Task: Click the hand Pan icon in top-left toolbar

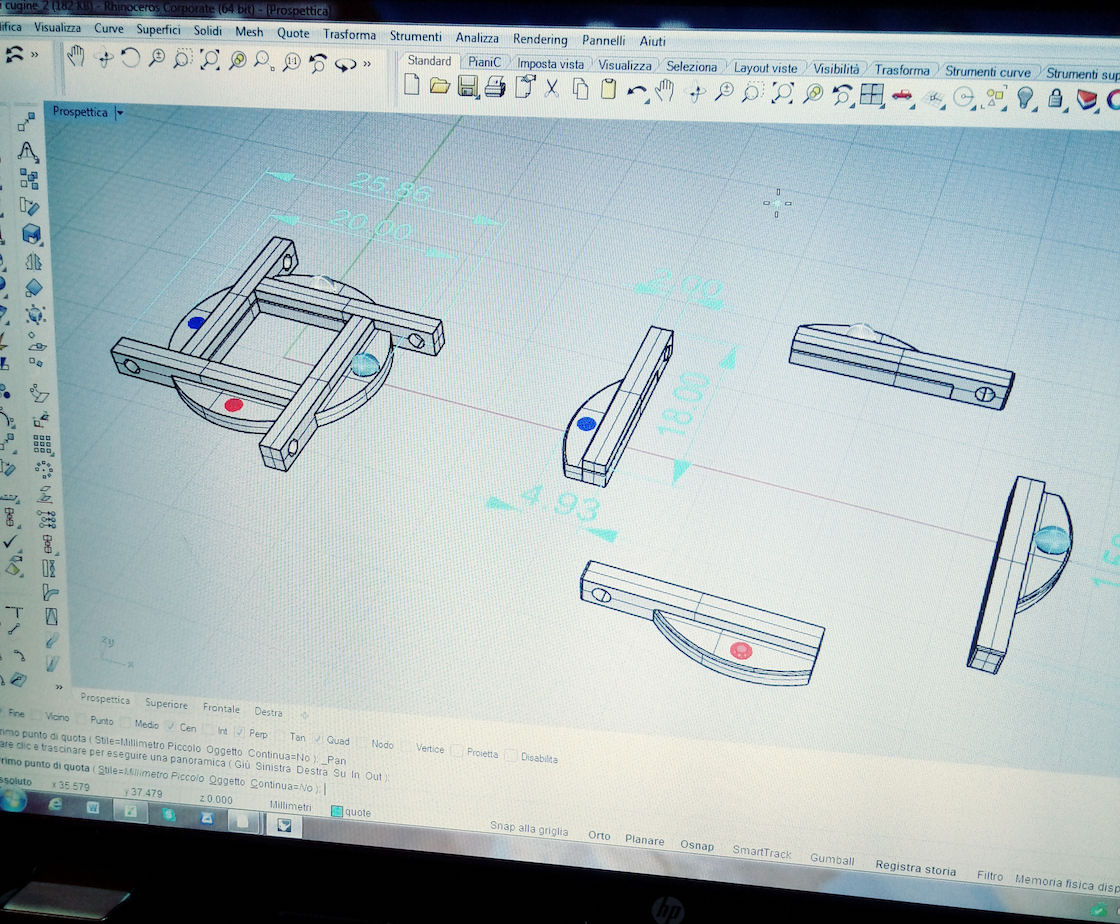Action: (x=75, y=56)
